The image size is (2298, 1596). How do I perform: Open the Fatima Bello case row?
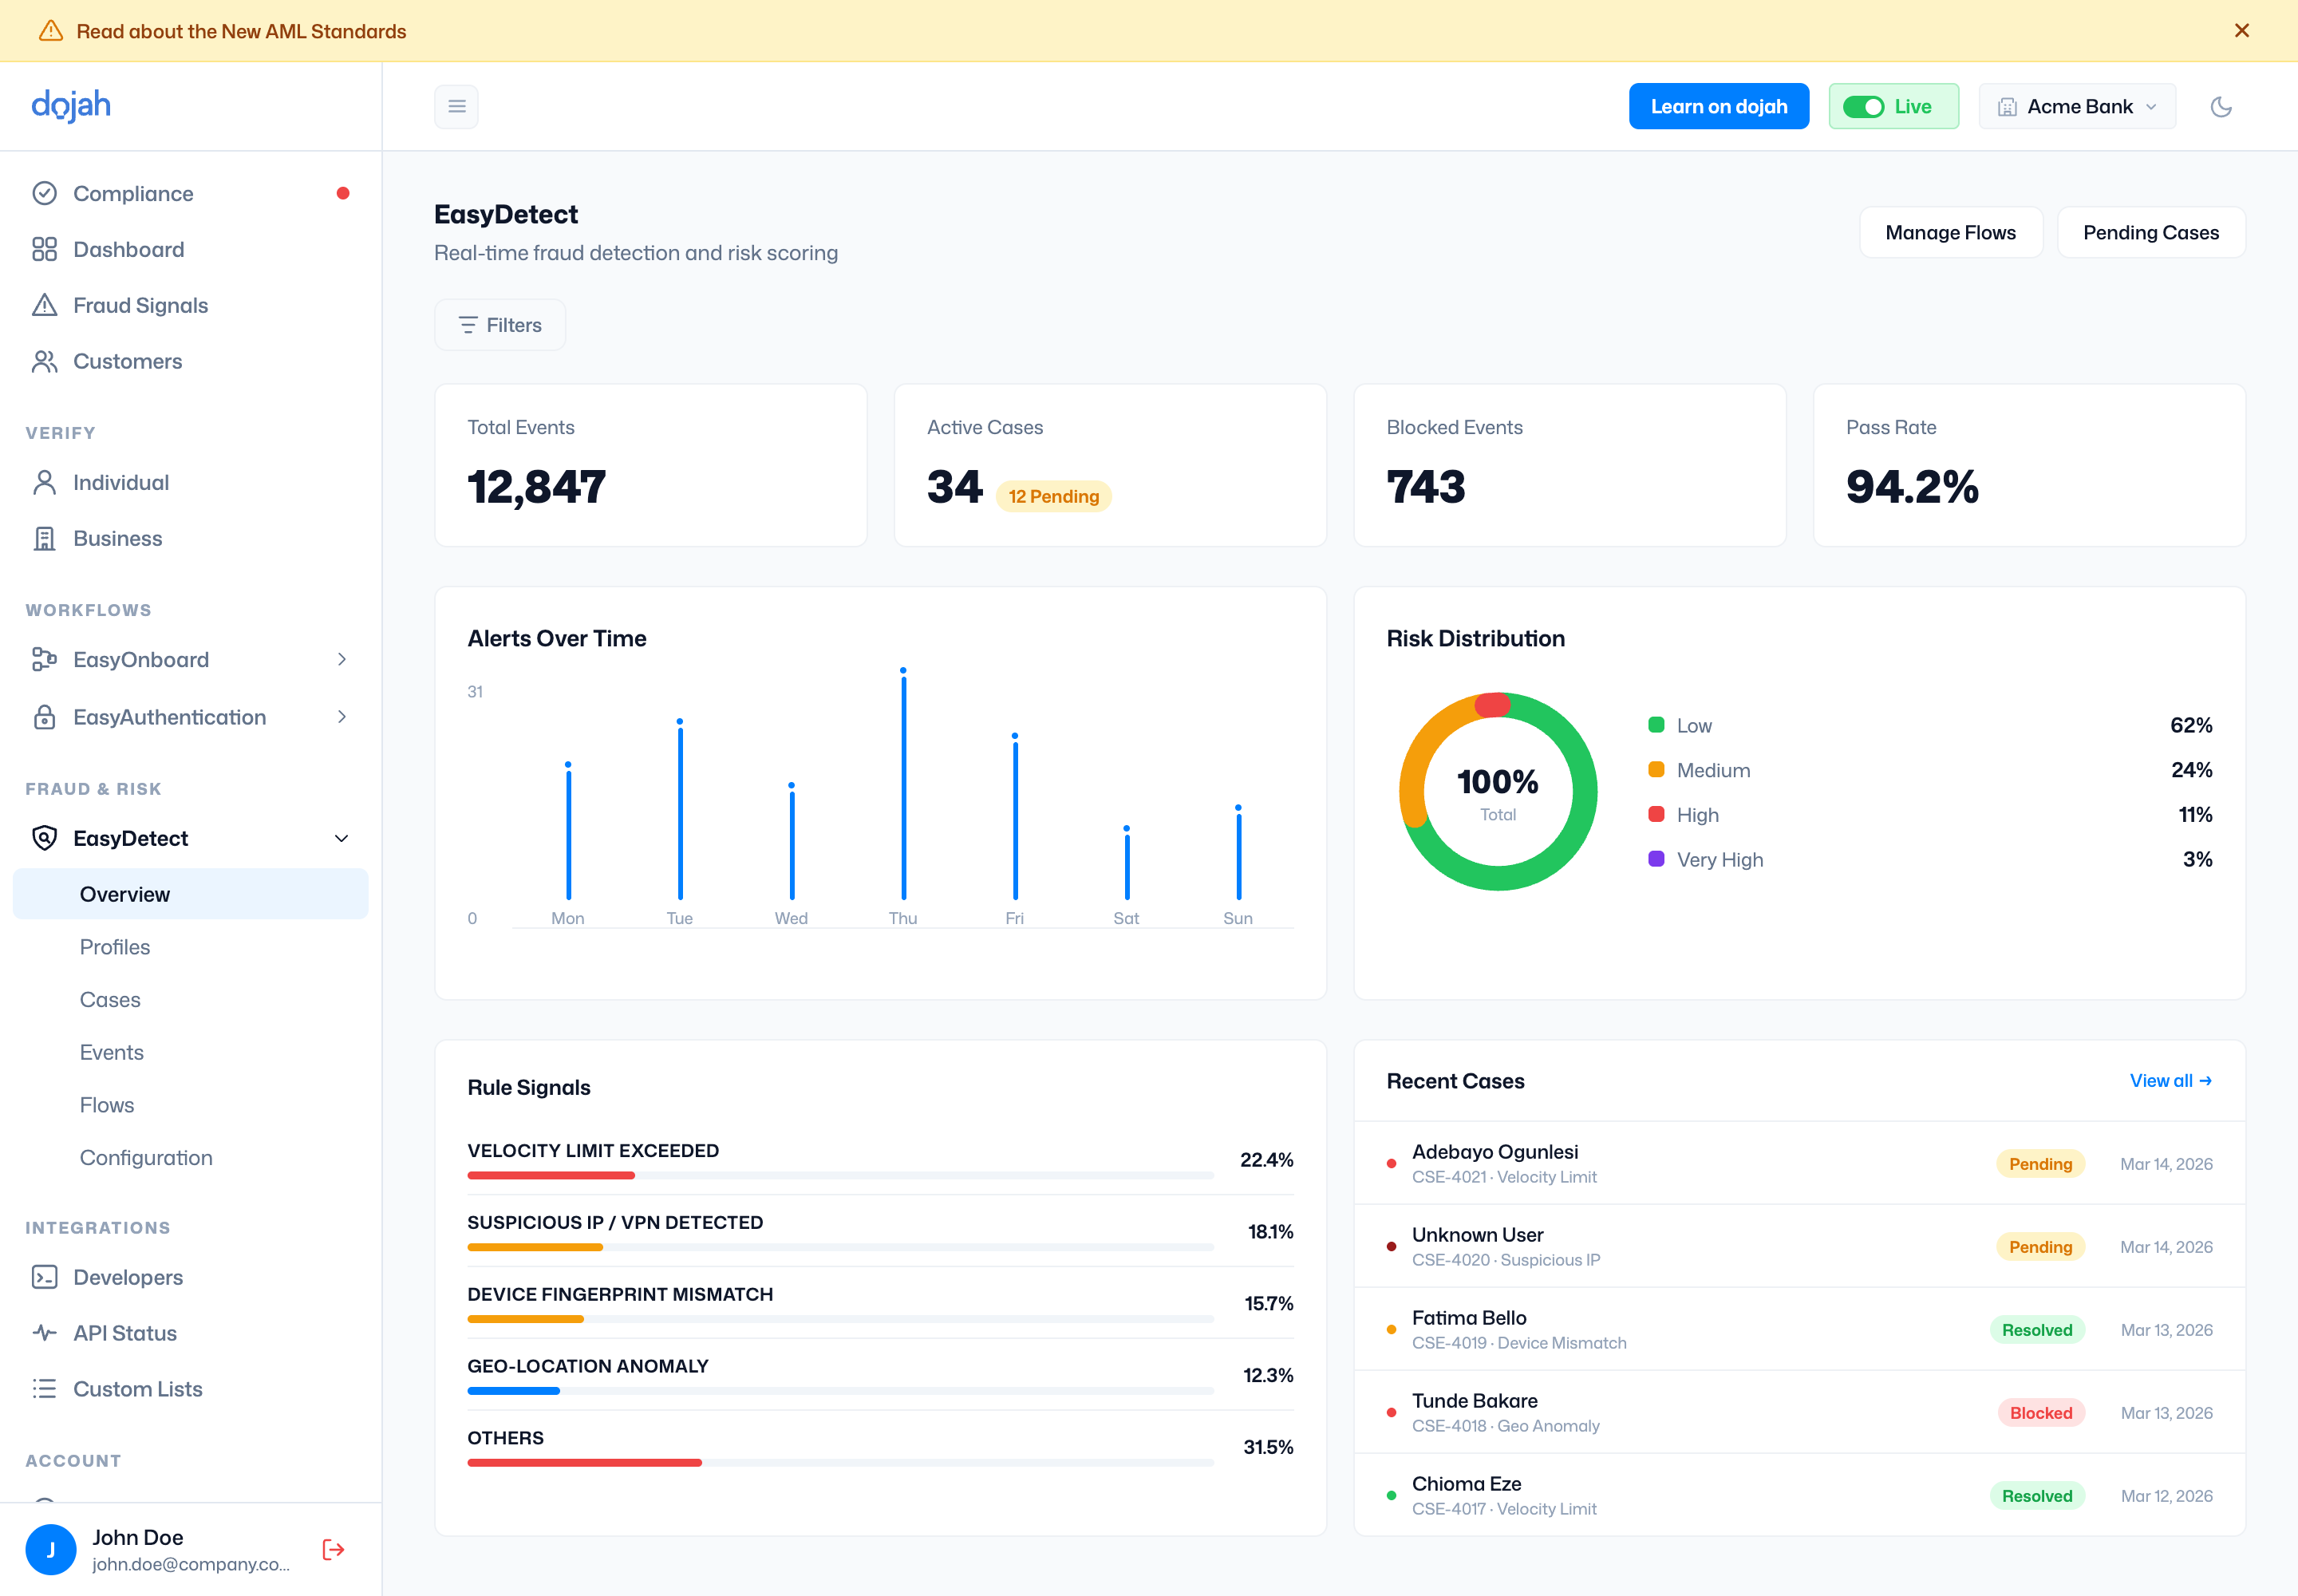(x=1799, y=1330)
